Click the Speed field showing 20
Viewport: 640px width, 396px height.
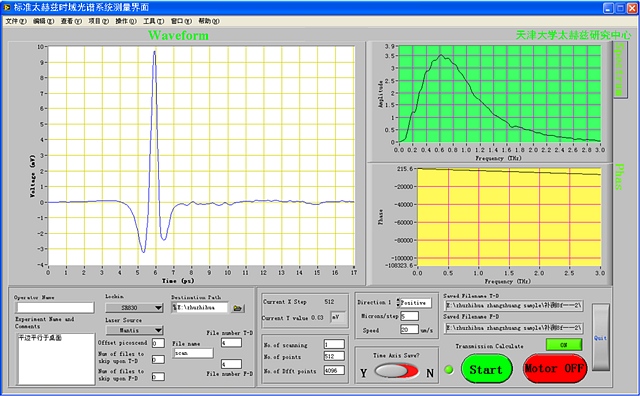409,329
